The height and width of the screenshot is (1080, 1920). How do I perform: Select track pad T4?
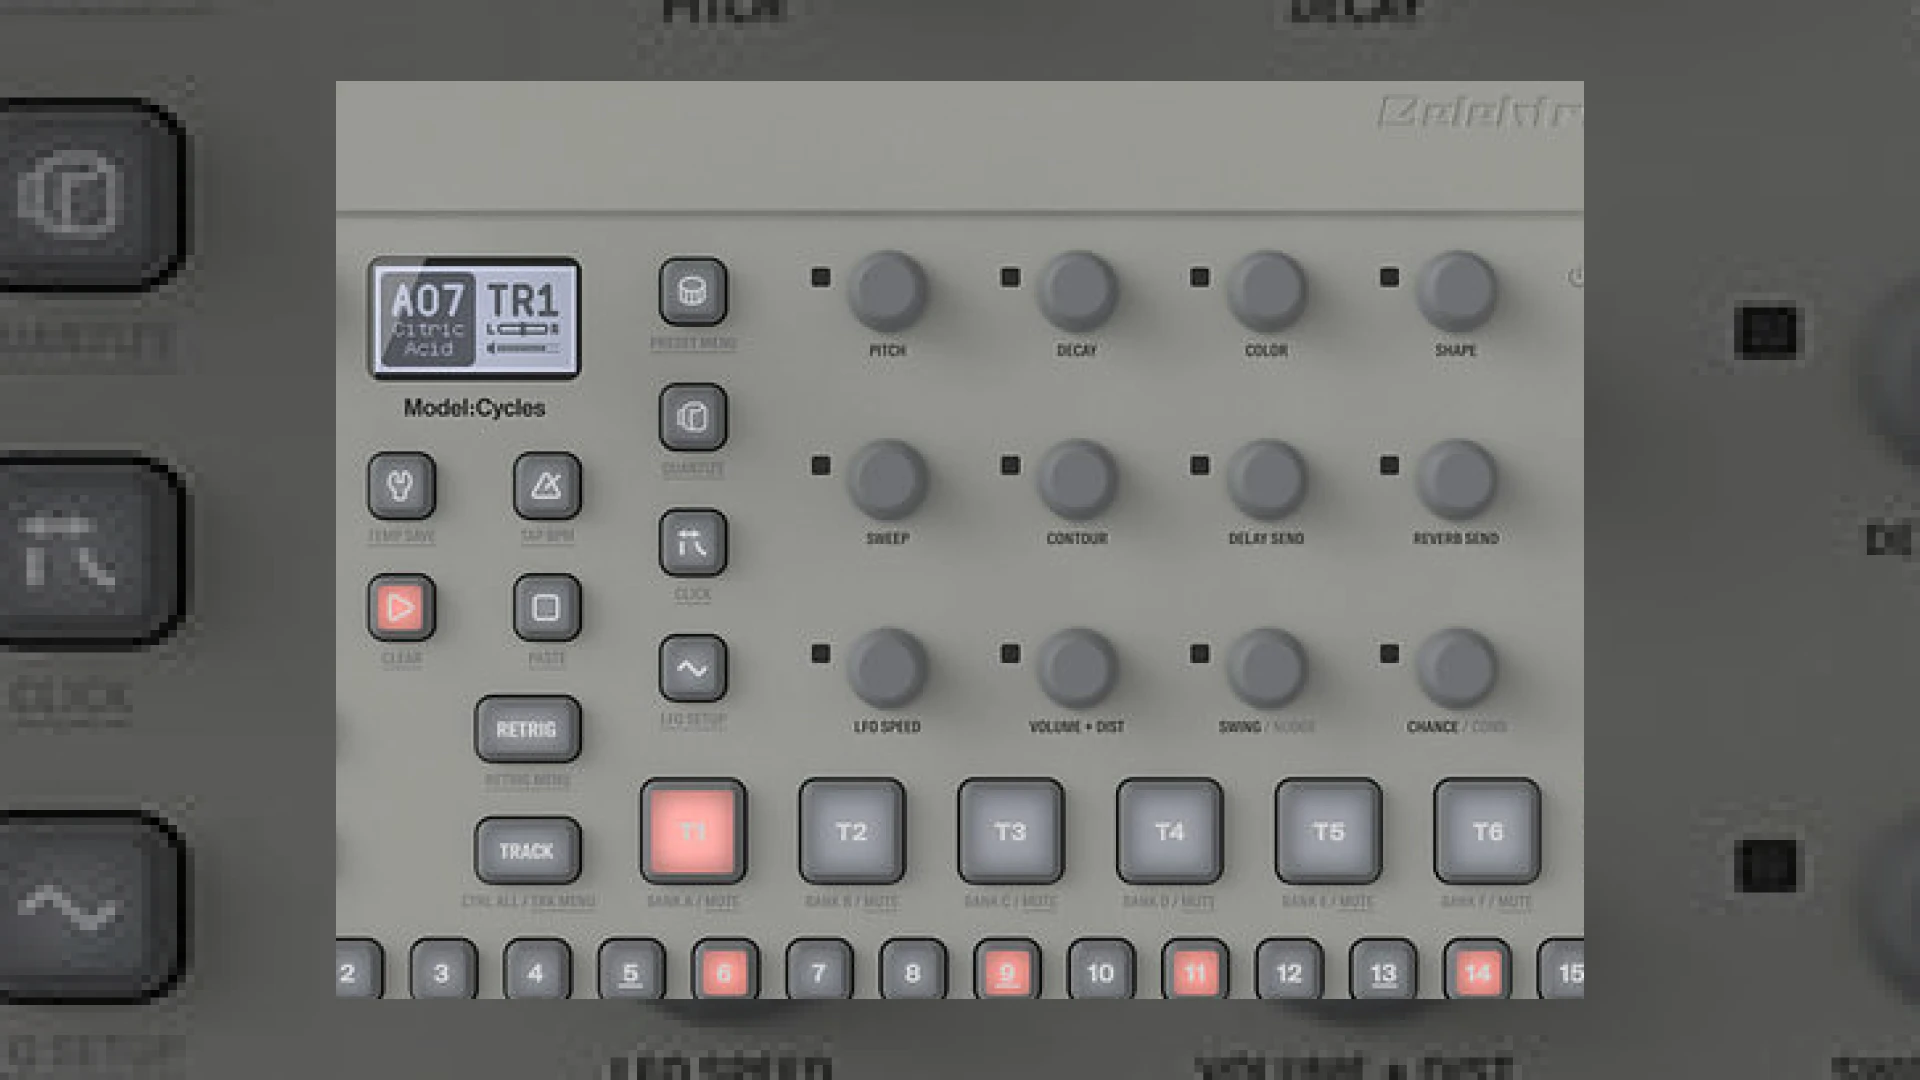click(x=1170, y=831)
